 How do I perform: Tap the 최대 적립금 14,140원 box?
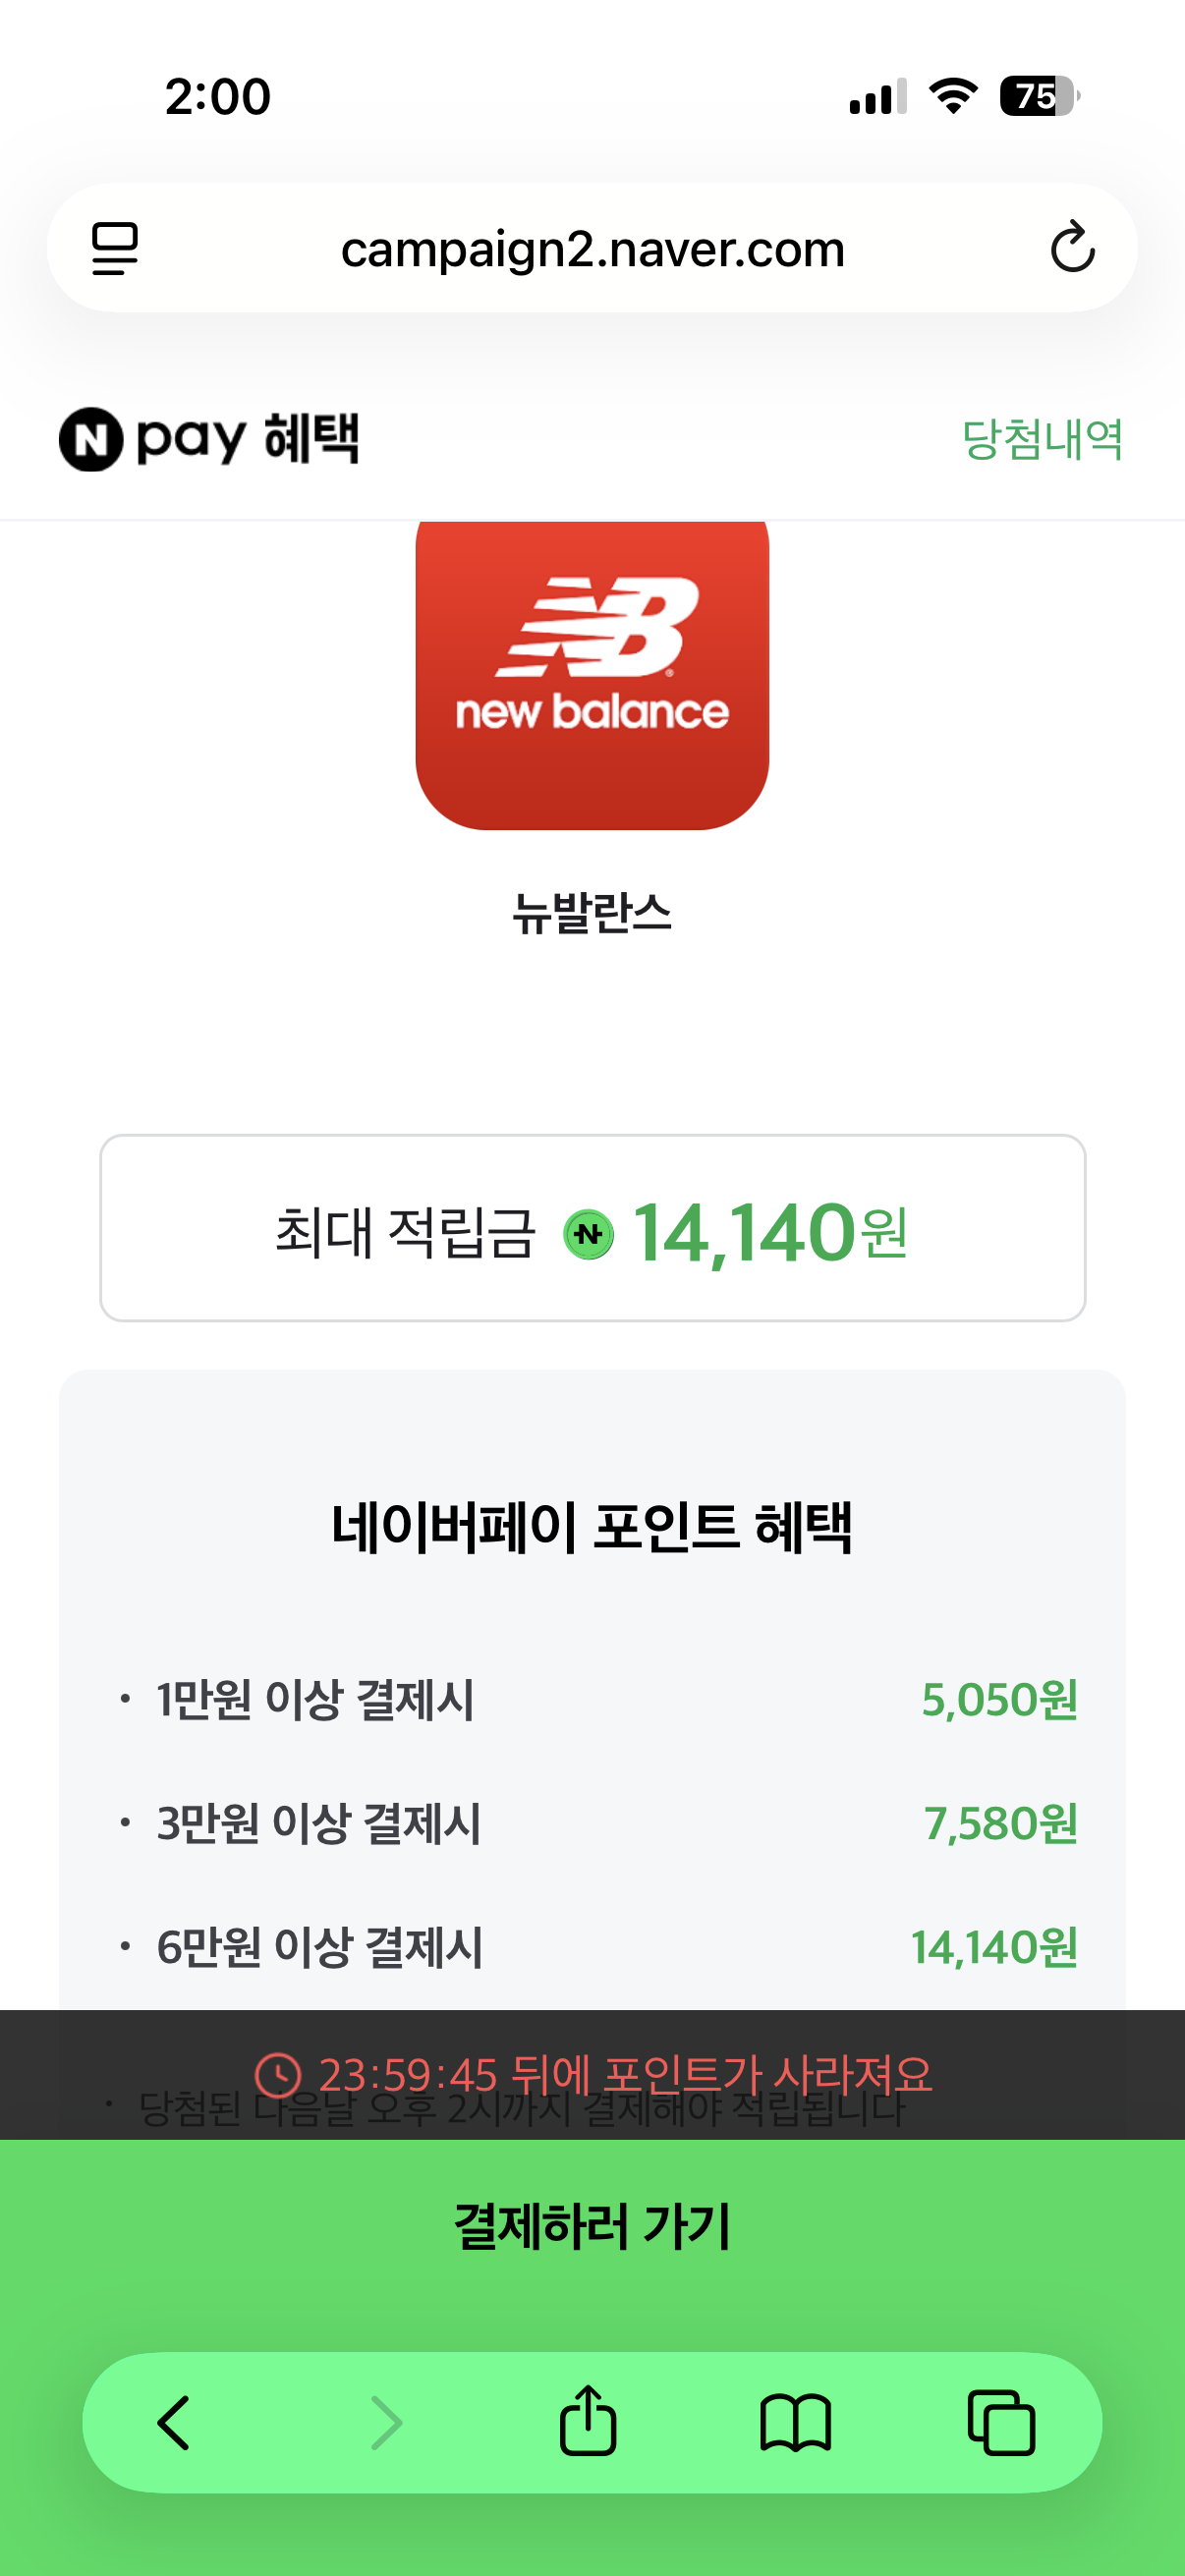[x=592, y=1228]
